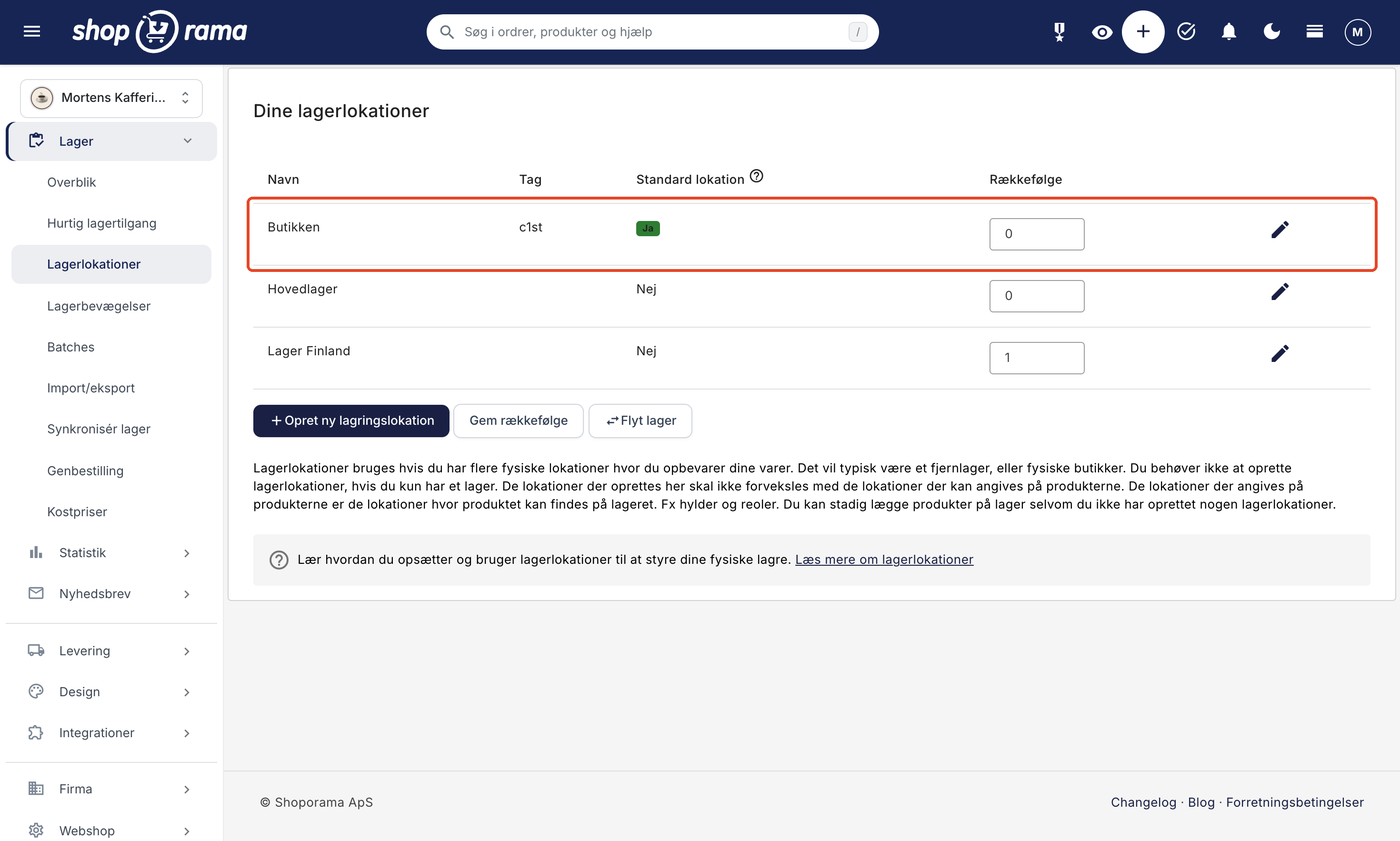Open Lagerbevægelser in the sidebar
This screenshot has width=1400, height=841.
[x=99, y=306]
